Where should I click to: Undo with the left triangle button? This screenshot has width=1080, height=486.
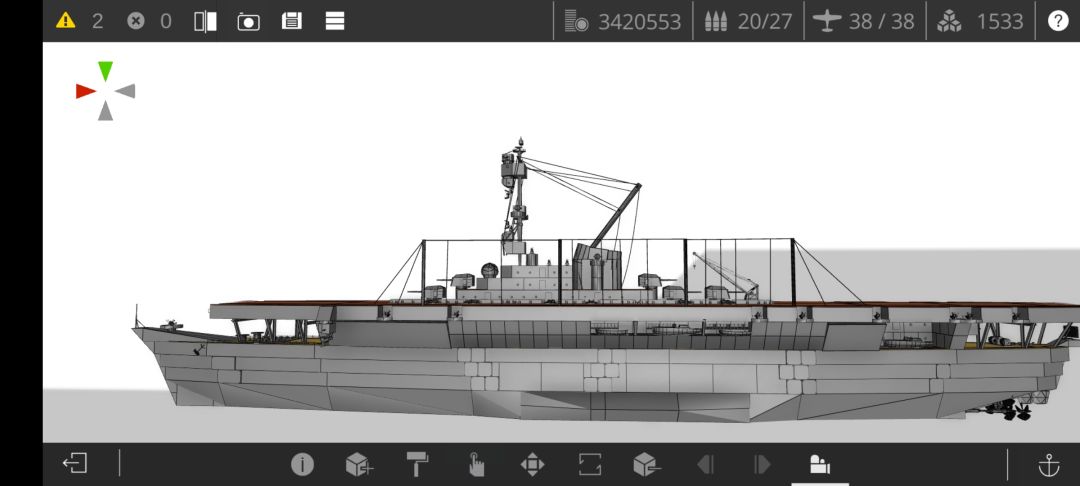(705, 465)
